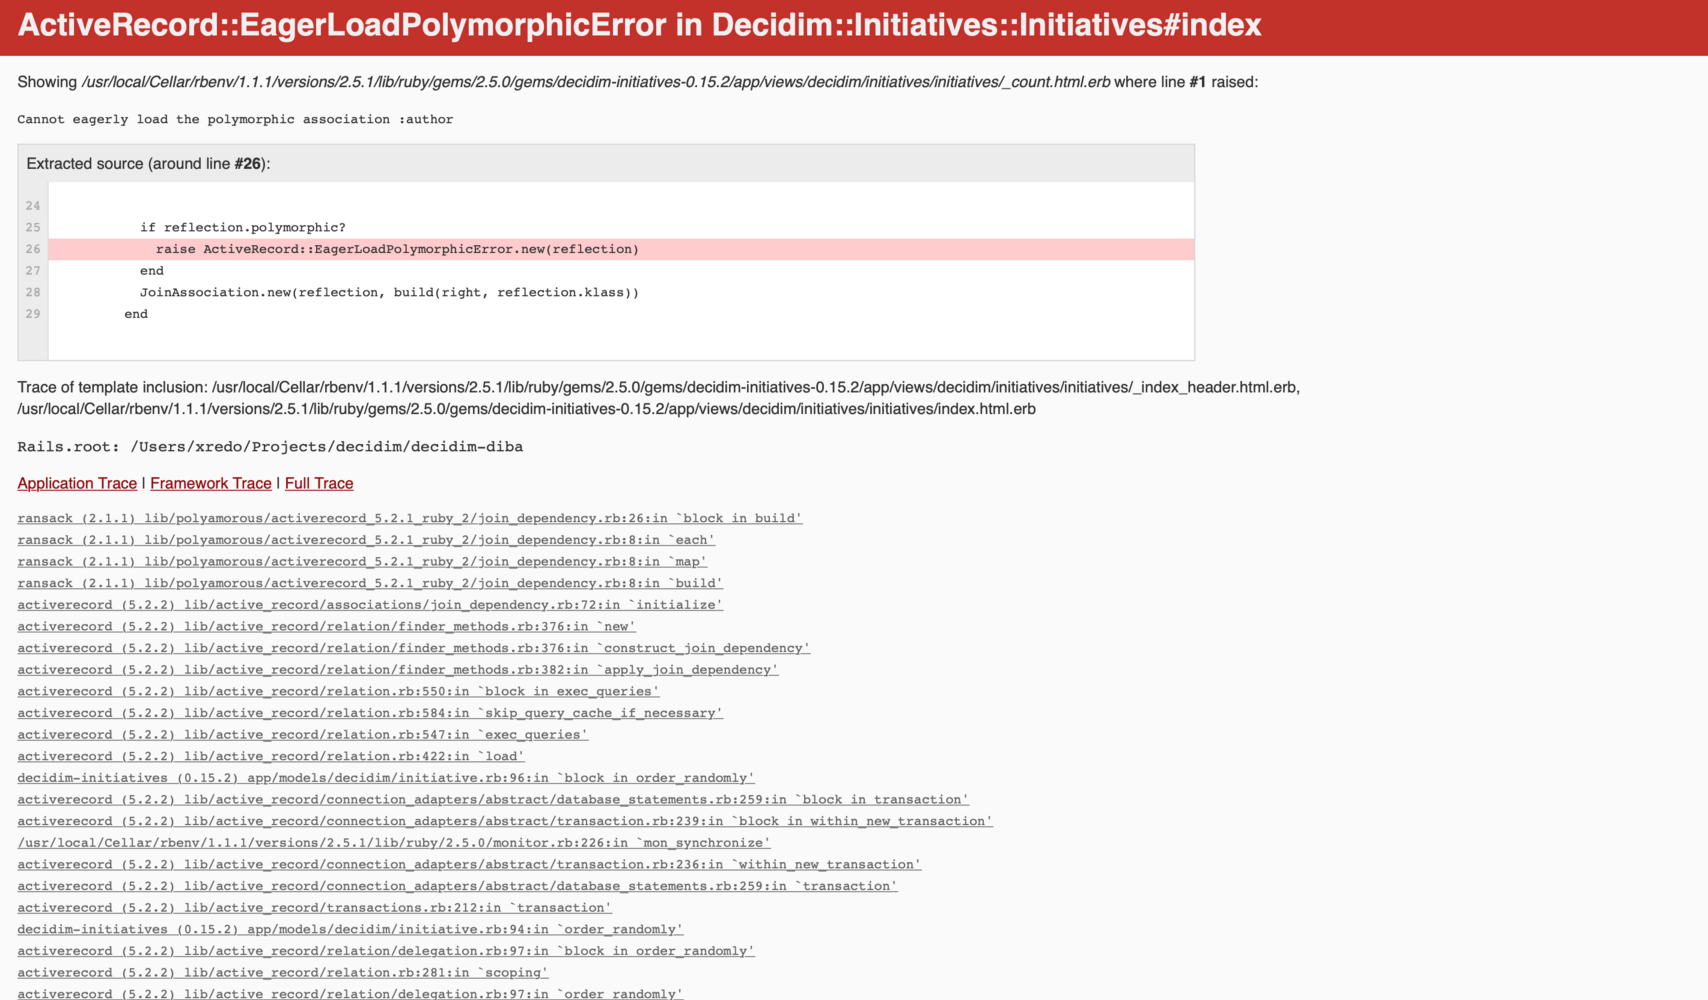Open relation.rb:422 'load' trace line
Screen dimensions: 1708x1000
pos(270,757)
